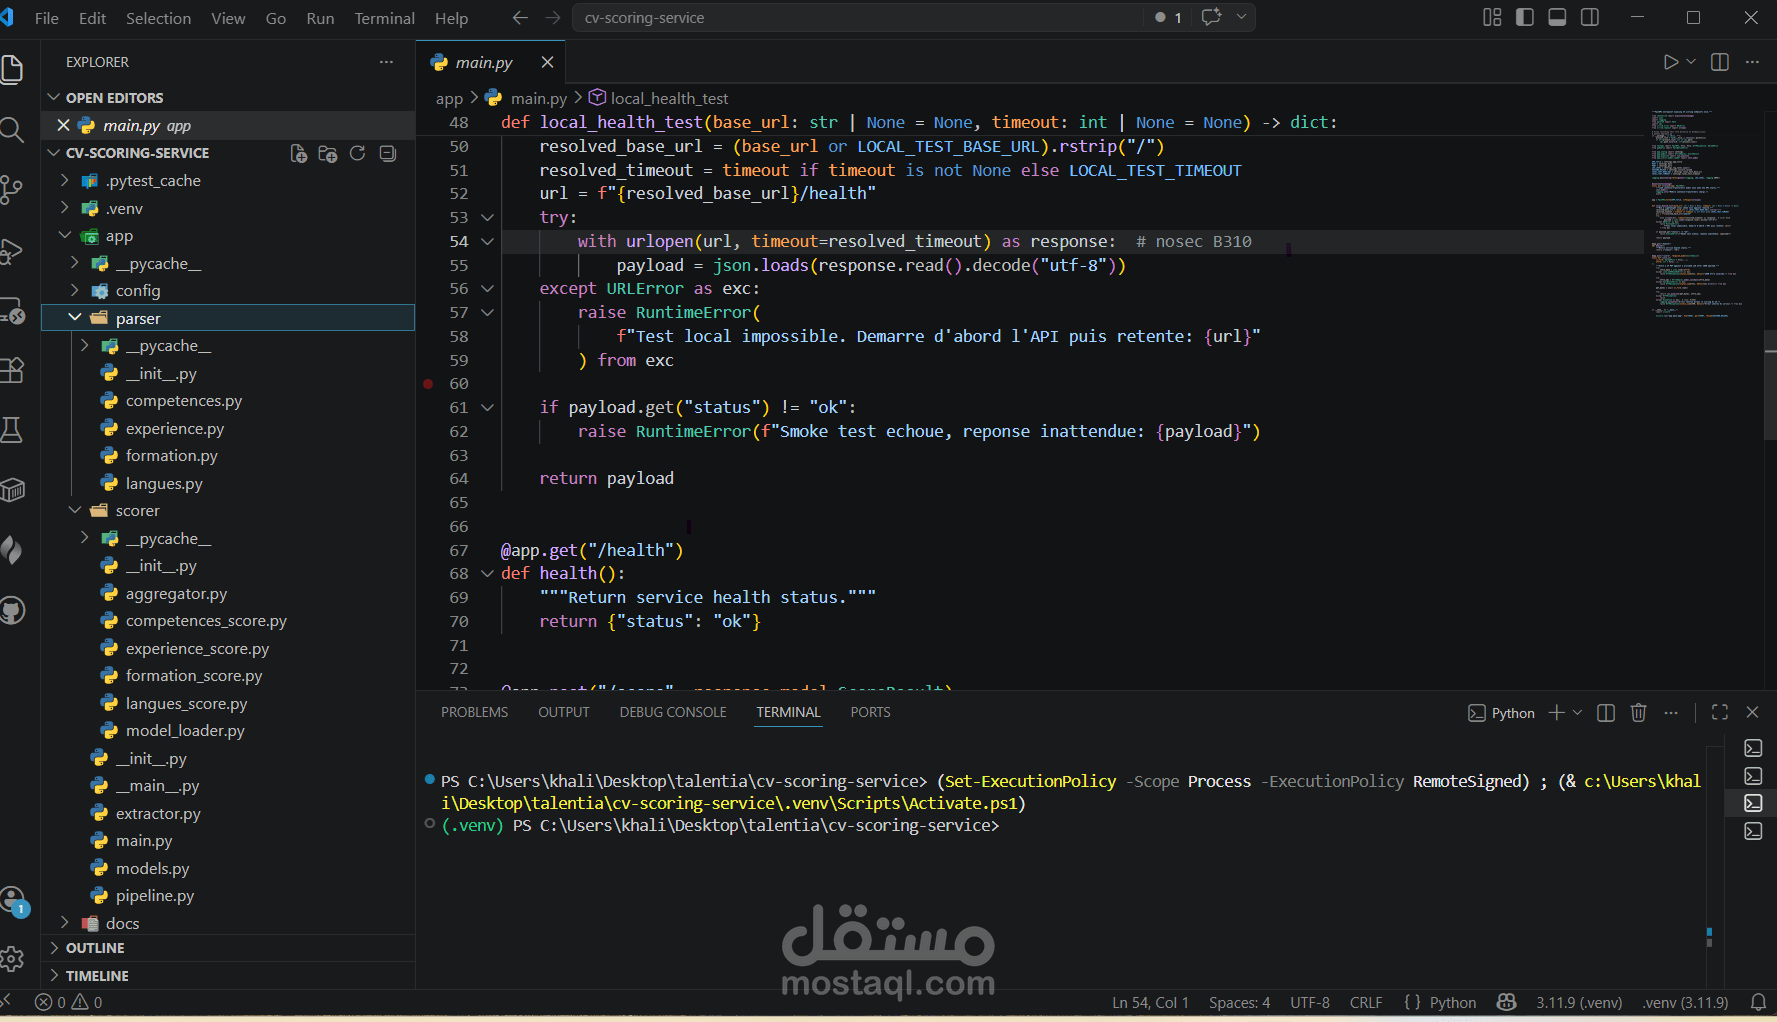This screenshot has height=1022, width=1777.
Task: Change UTF-8 encoding in status bar
Action: coord(1309,1002)
